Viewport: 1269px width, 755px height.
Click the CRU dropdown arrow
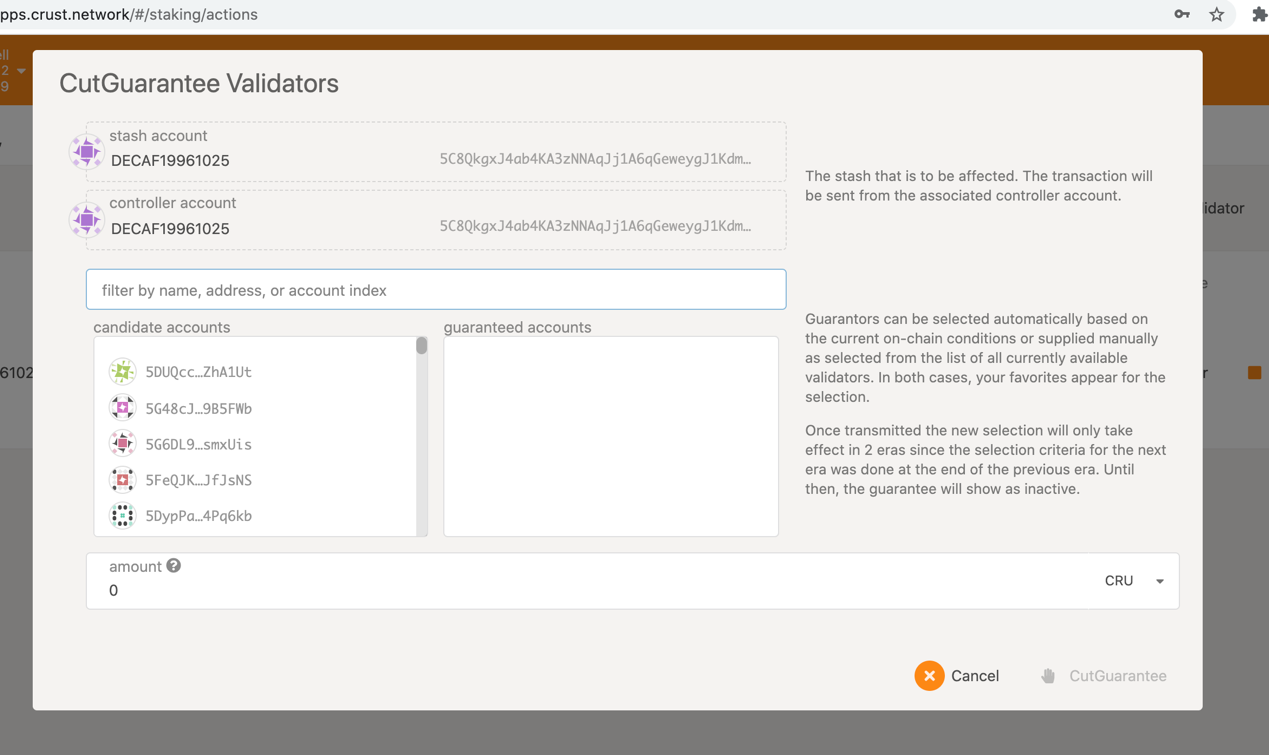[x=1160, y=582]
